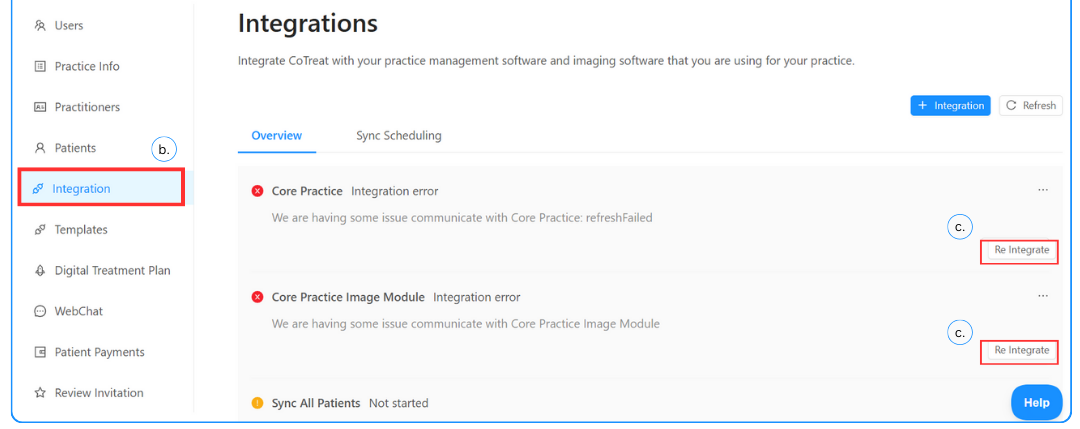Open Digital Treatment Plan settings
This screenshot has width=1080, height=429.
click(x=112, y=270)
